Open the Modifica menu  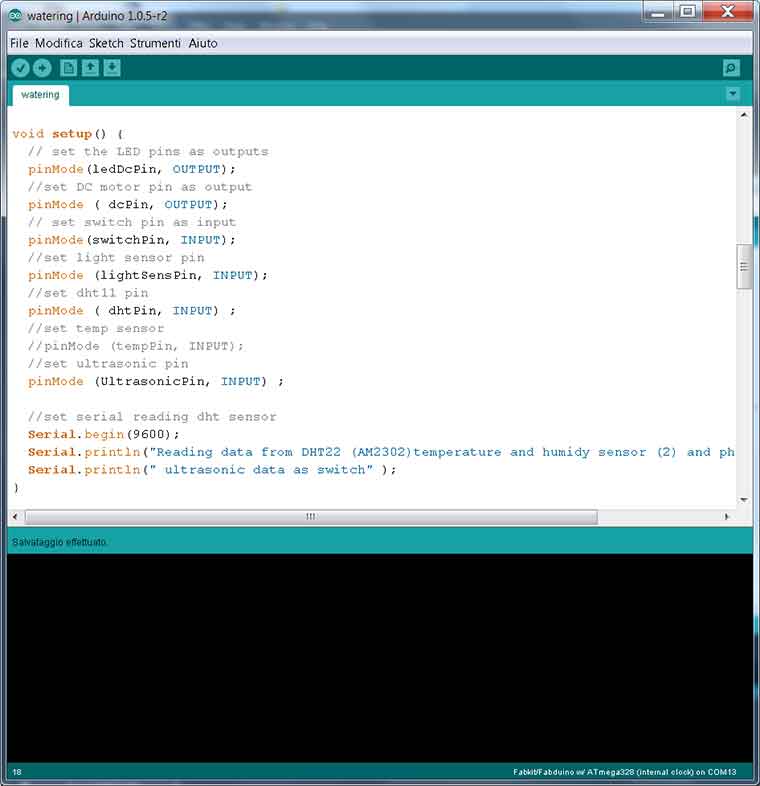[59, 43]
